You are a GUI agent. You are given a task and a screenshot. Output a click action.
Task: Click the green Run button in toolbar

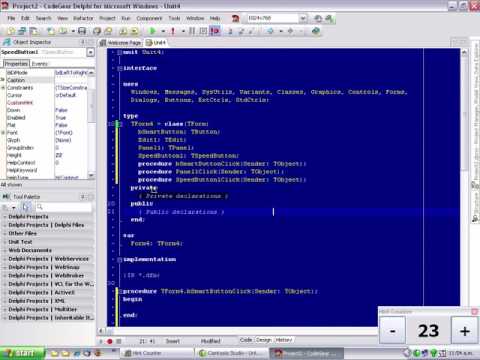[153, 31]
